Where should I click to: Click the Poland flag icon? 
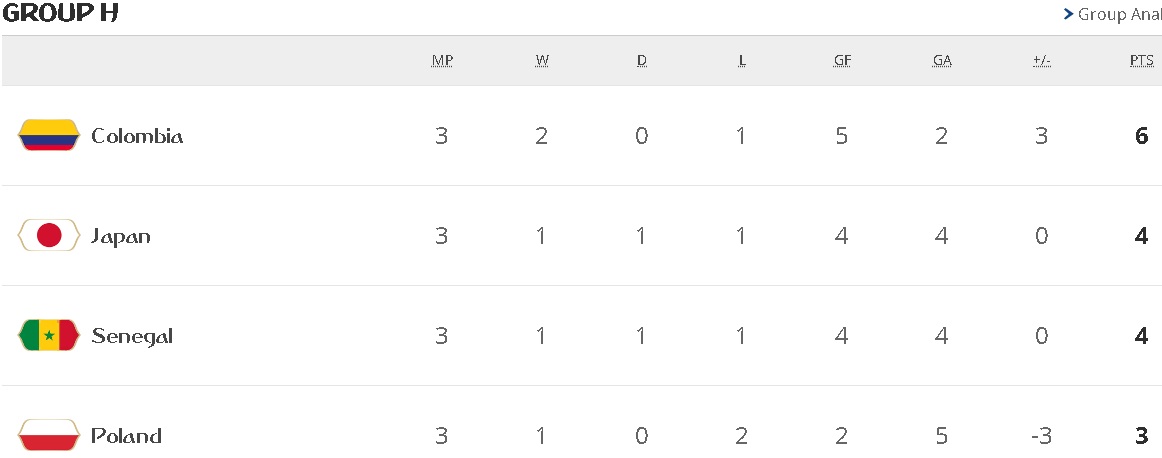(48, 435)
